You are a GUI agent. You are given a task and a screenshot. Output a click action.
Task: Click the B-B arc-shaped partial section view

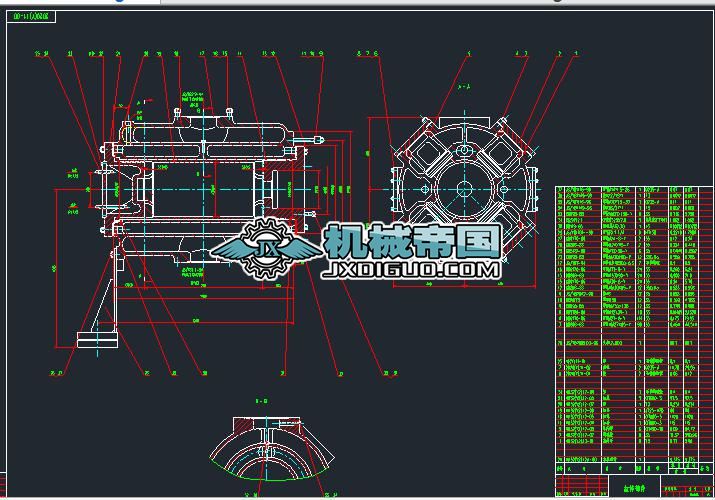click(272, 448)
